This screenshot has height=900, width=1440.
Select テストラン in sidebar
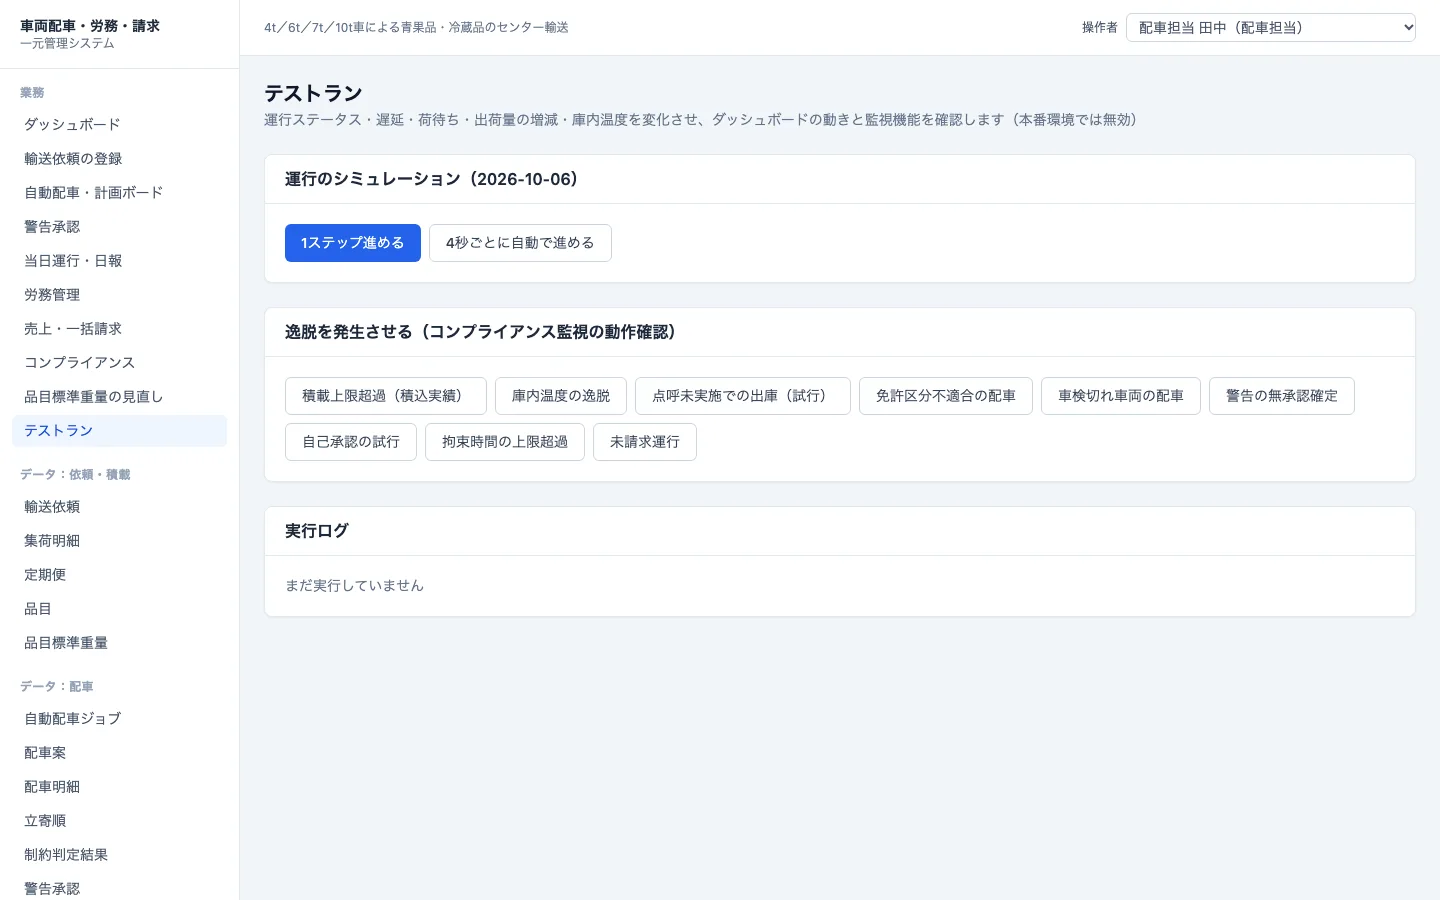click(120, 431)
